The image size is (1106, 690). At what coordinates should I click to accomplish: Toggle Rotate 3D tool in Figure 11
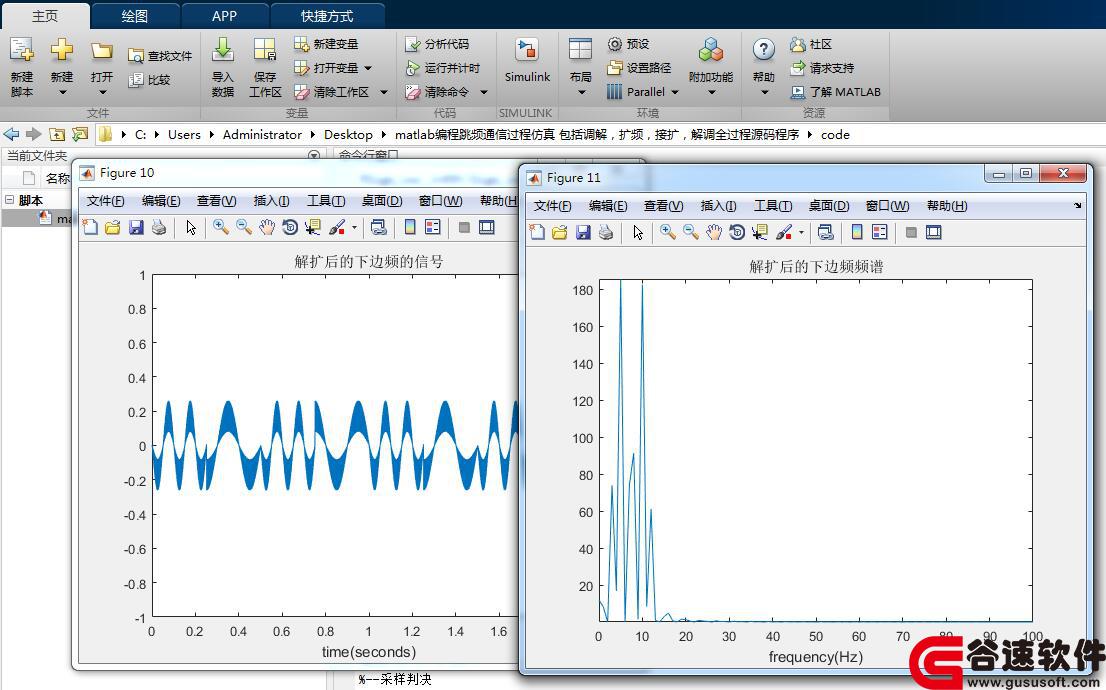tap(737, 232)
